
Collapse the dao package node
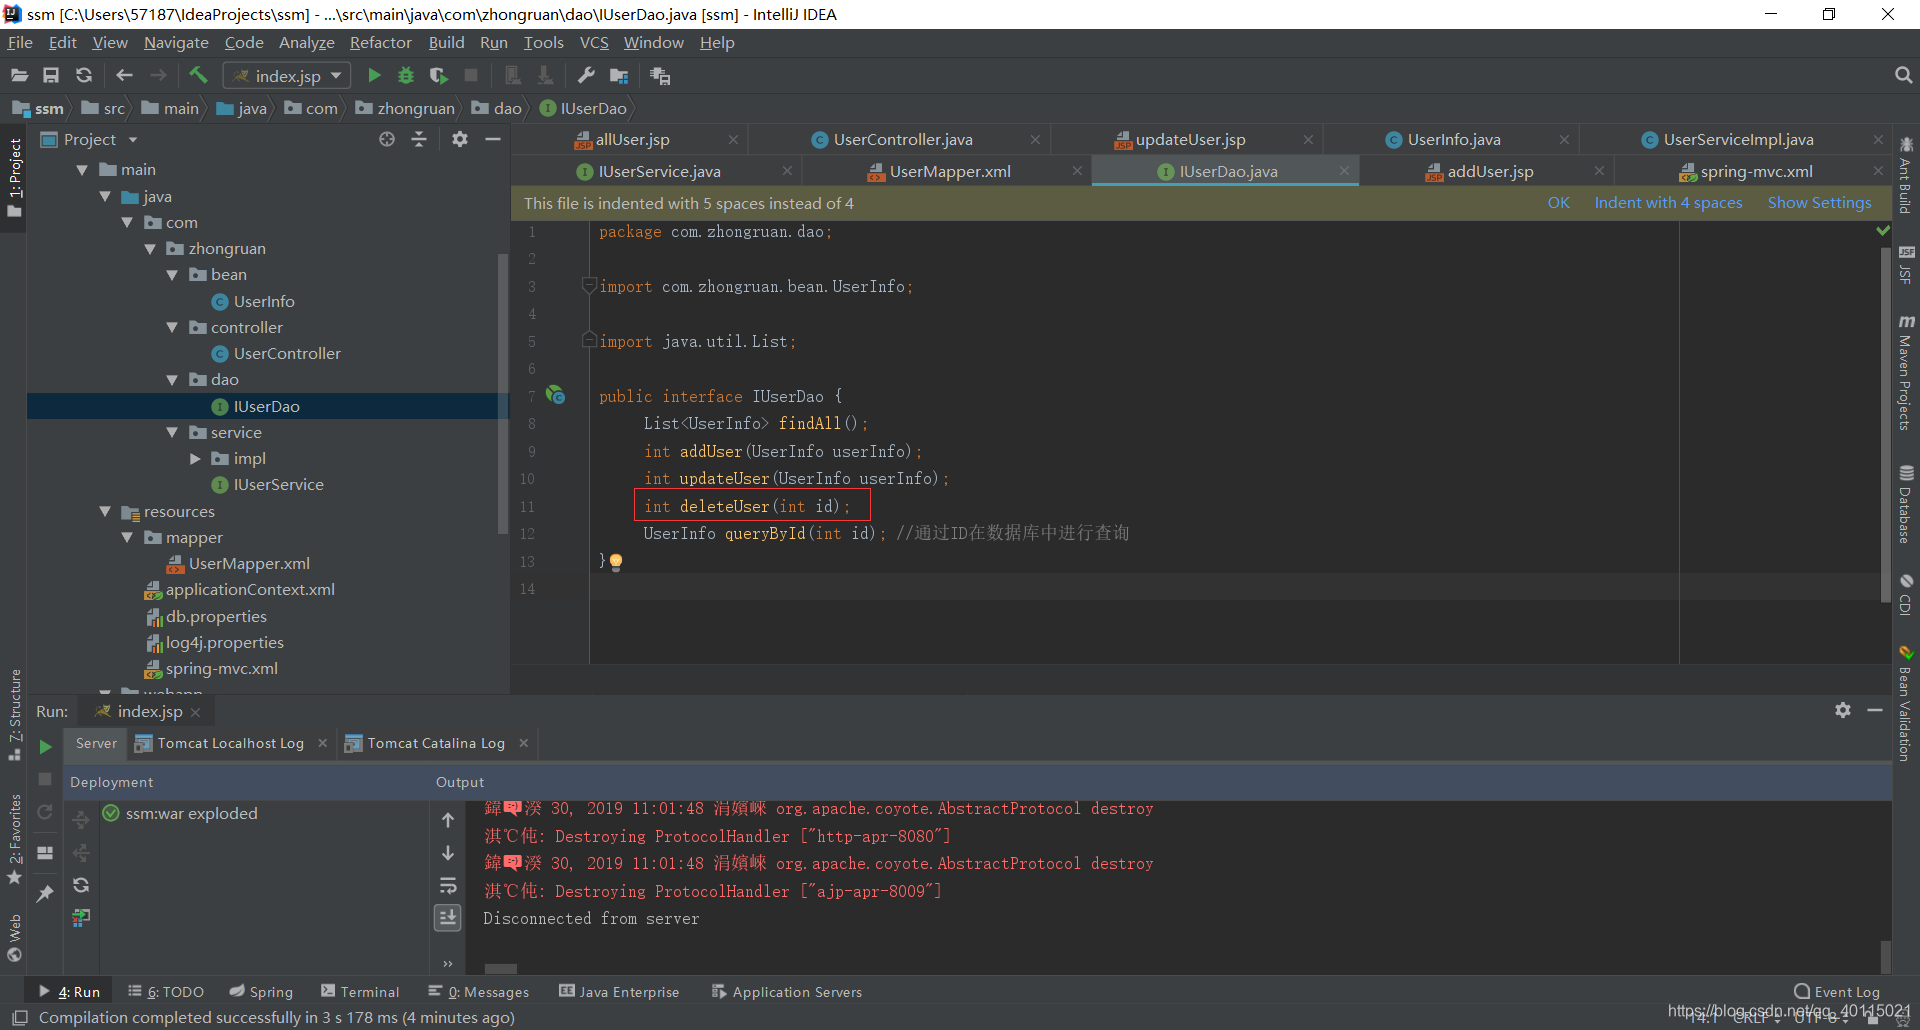172,380
